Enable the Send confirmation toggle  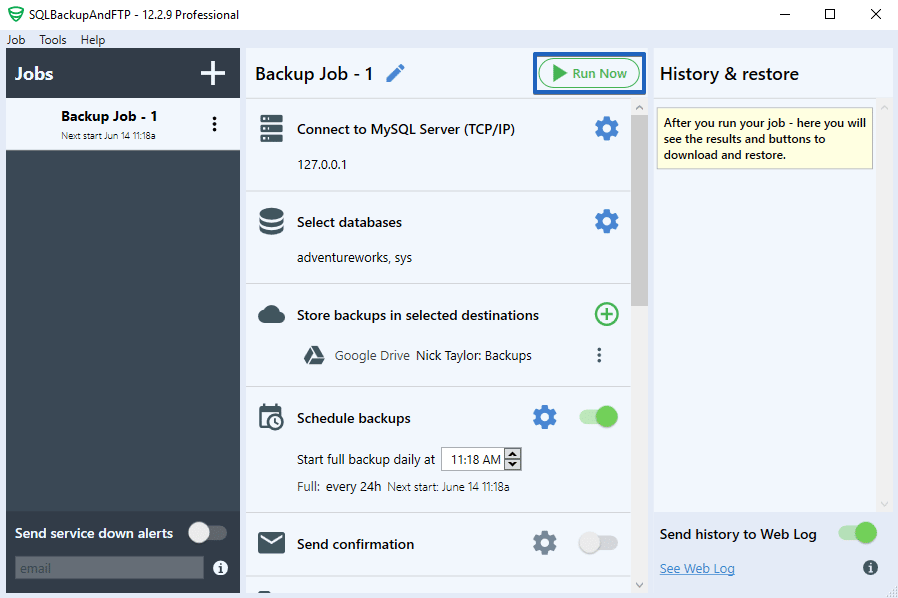[x=598, y=542]
